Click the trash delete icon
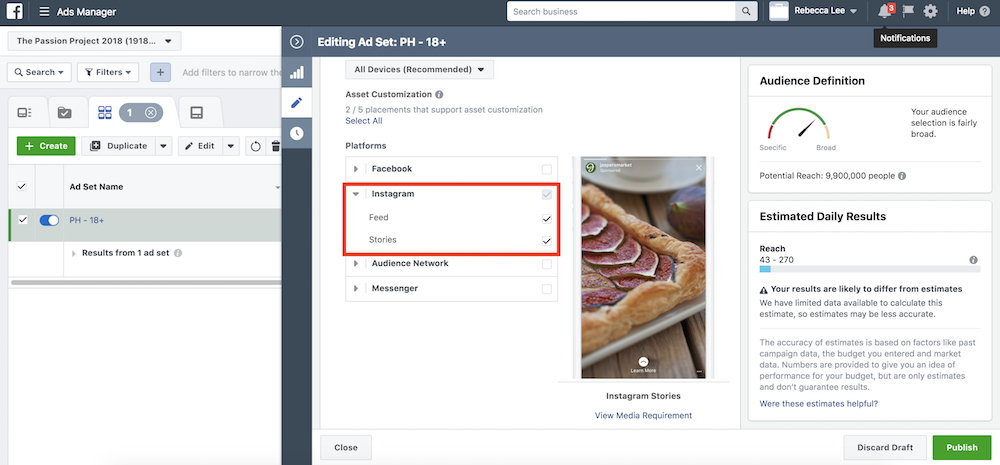The image size is (1000, 465). click(x=275, y=146)
